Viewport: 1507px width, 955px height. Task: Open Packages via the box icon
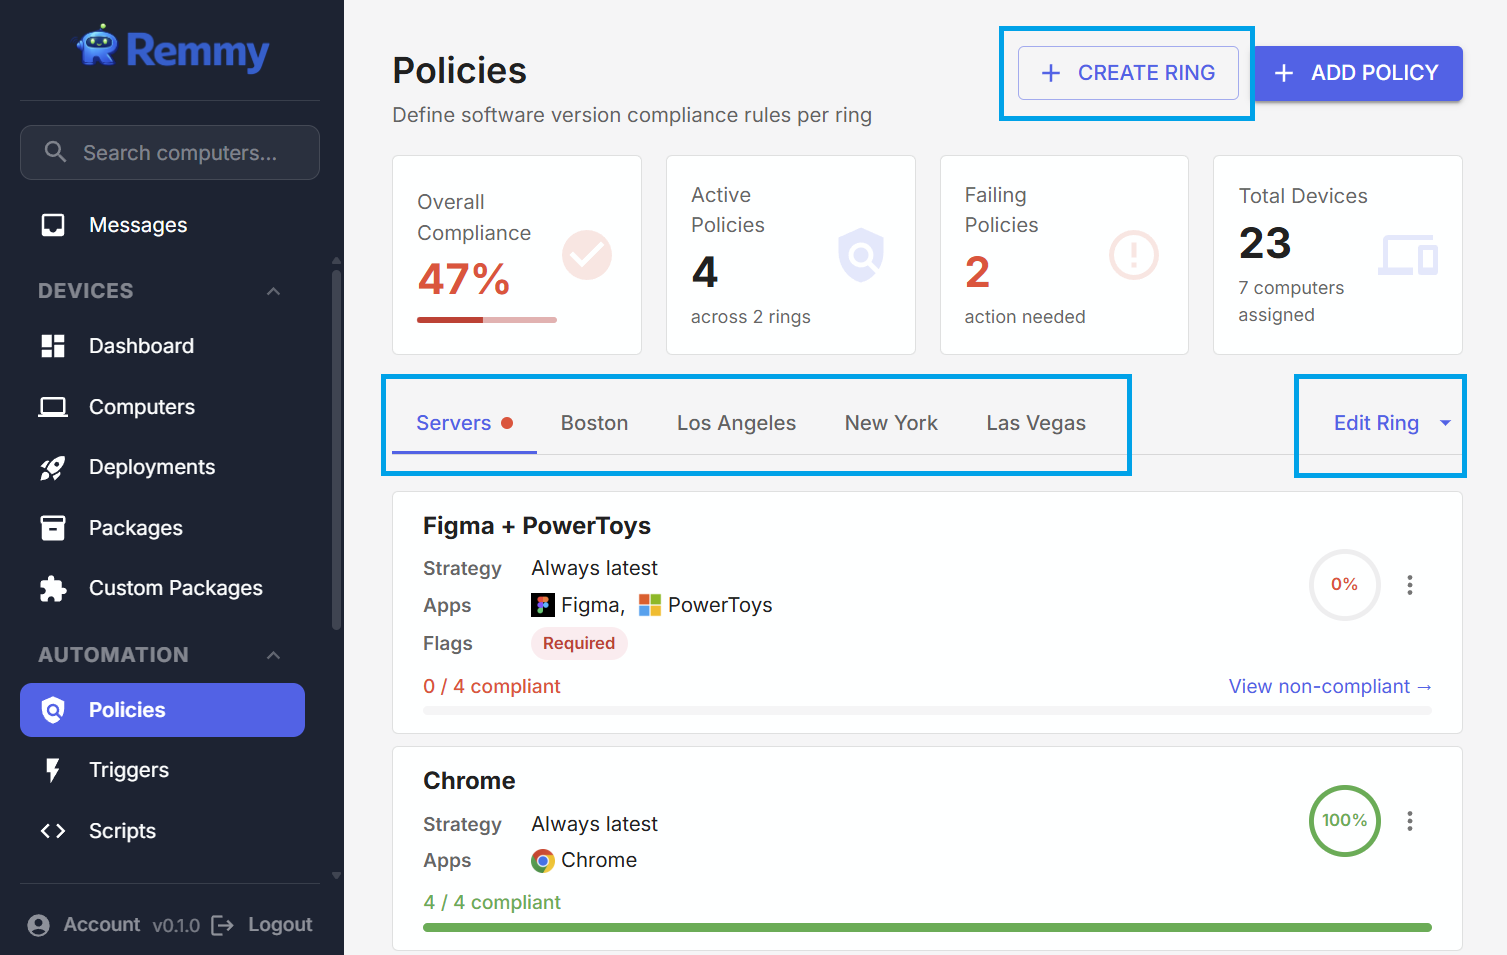[53, 528]
